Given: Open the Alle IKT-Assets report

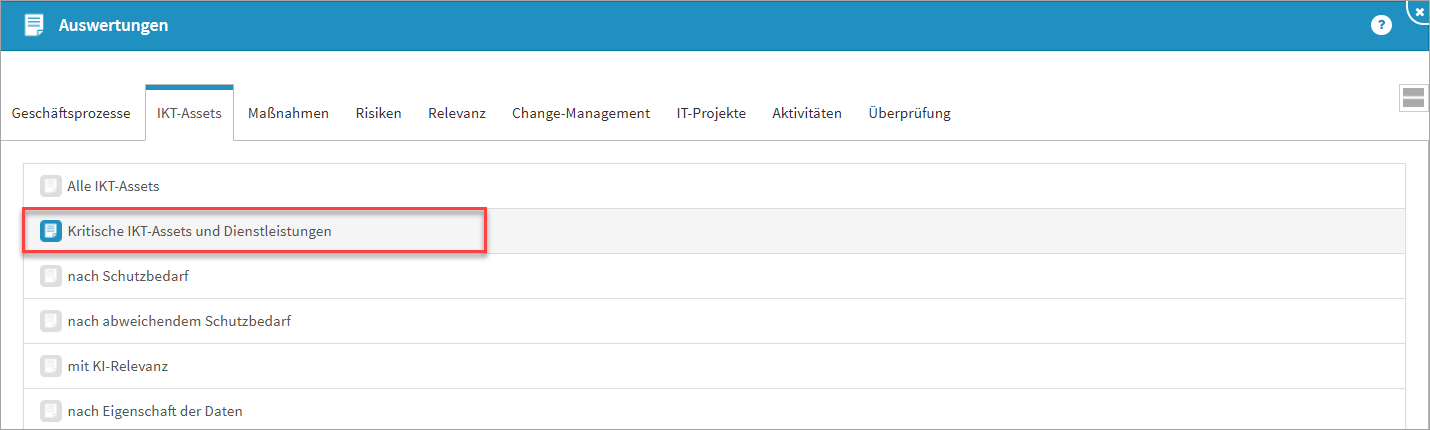Looking at the screenshot, I should pos(113,186).
